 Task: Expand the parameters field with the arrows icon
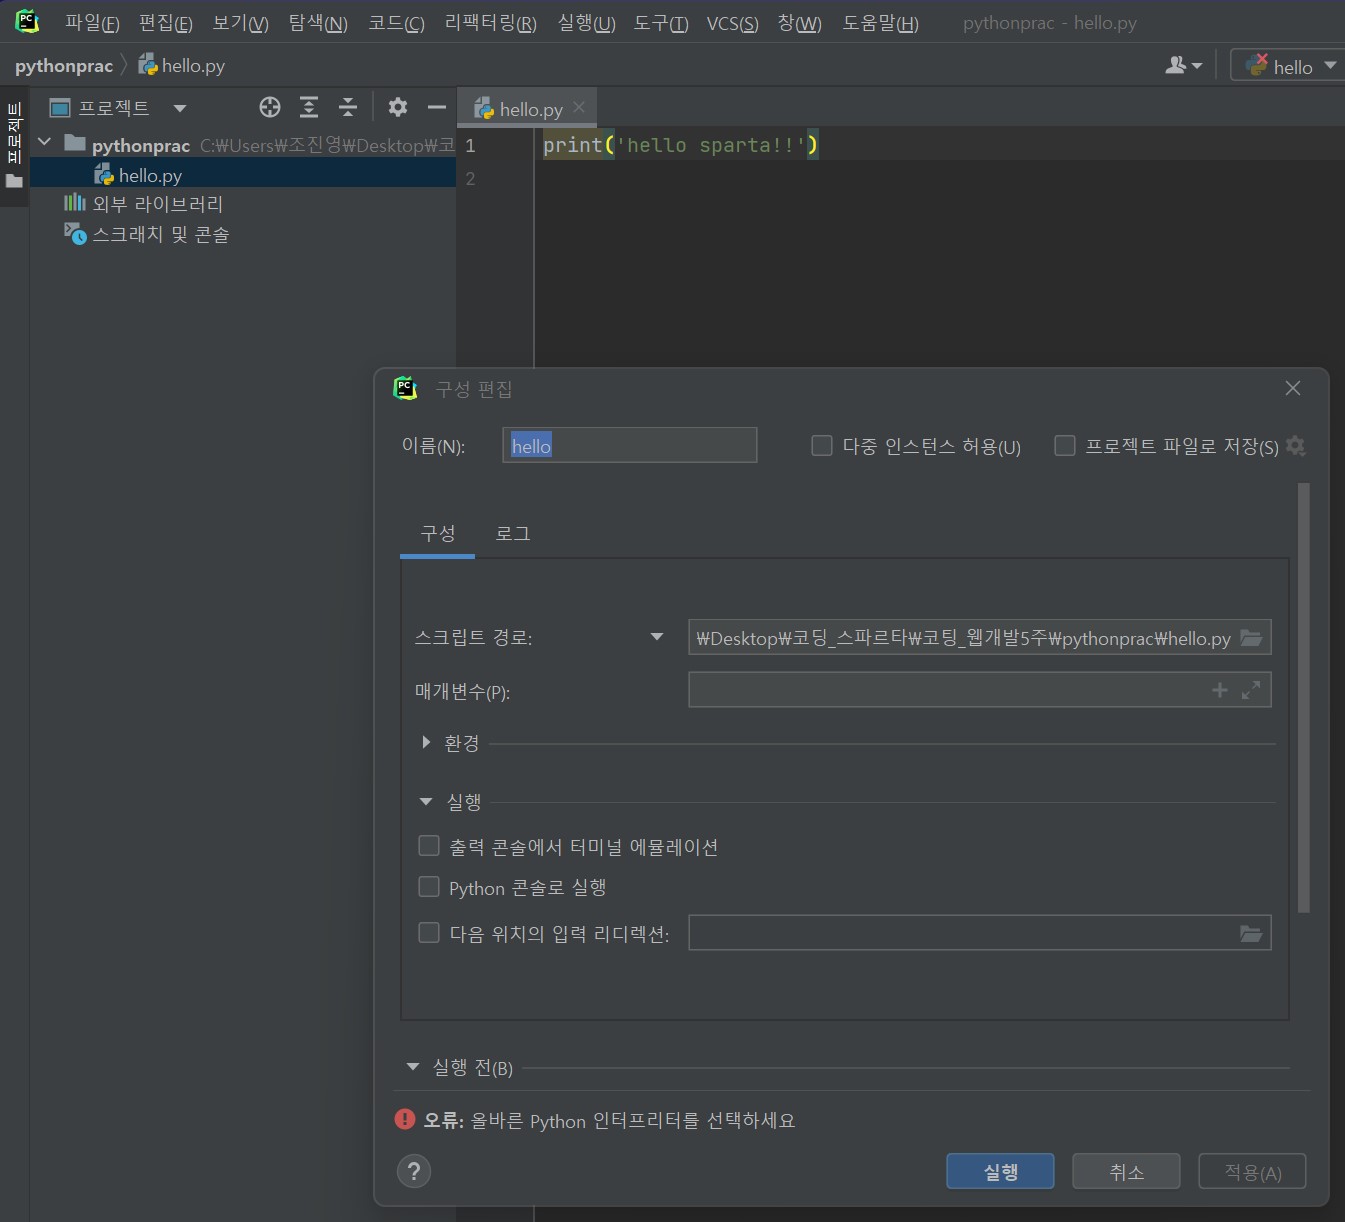(1251, 690)
